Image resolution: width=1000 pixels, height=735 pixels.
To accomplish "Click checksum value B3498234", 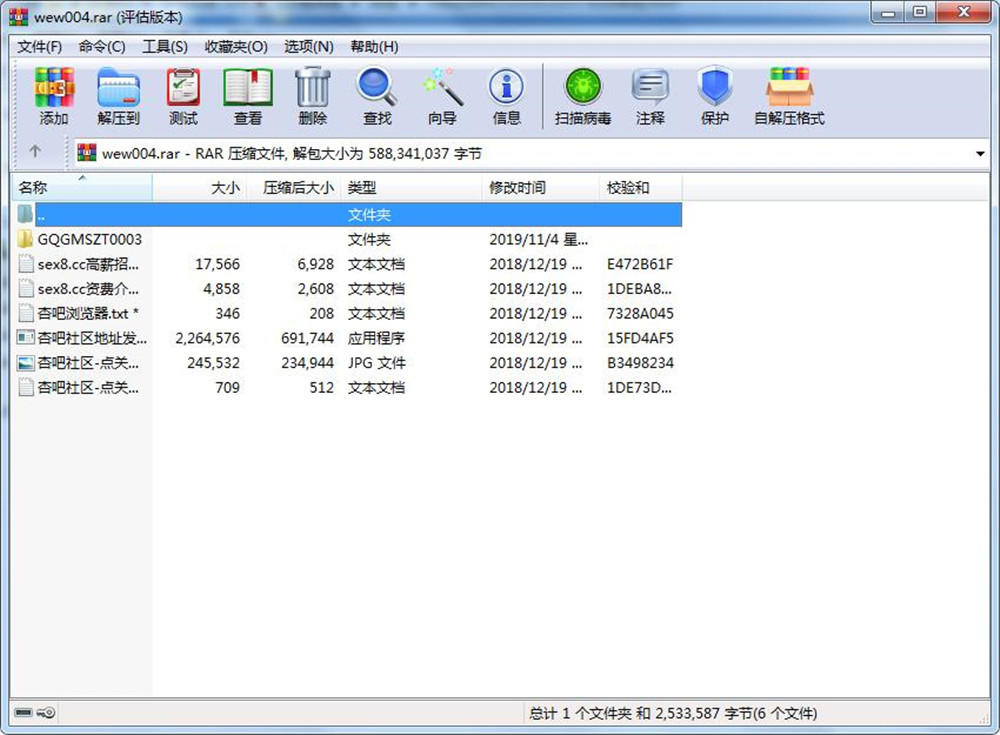I will 640,363.
